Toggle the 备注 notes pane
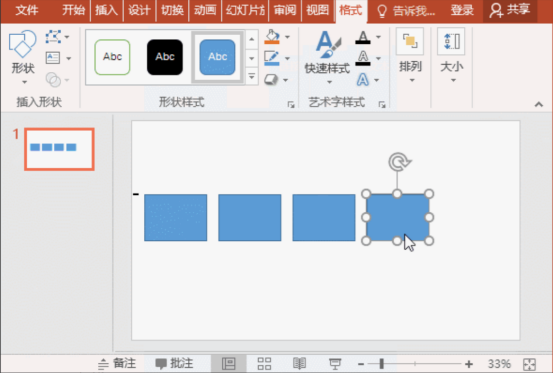 point(117,363)
